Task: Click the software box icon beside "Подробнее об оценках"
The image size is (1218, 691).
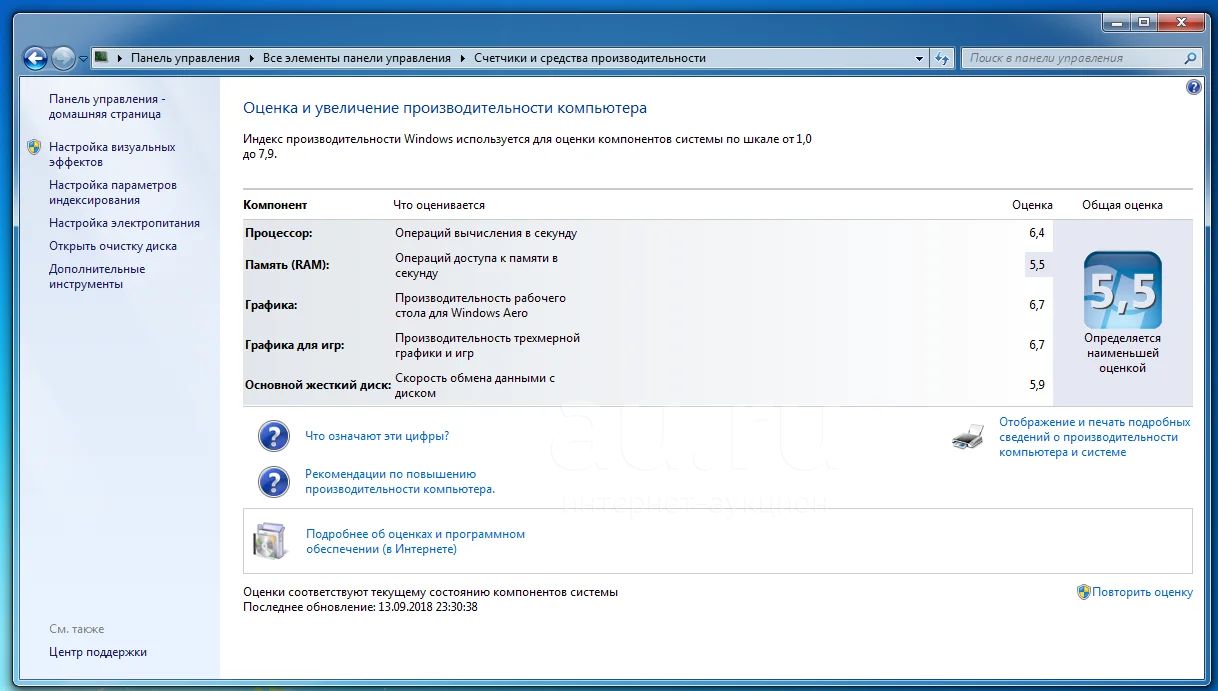Action: coord(270,541)
